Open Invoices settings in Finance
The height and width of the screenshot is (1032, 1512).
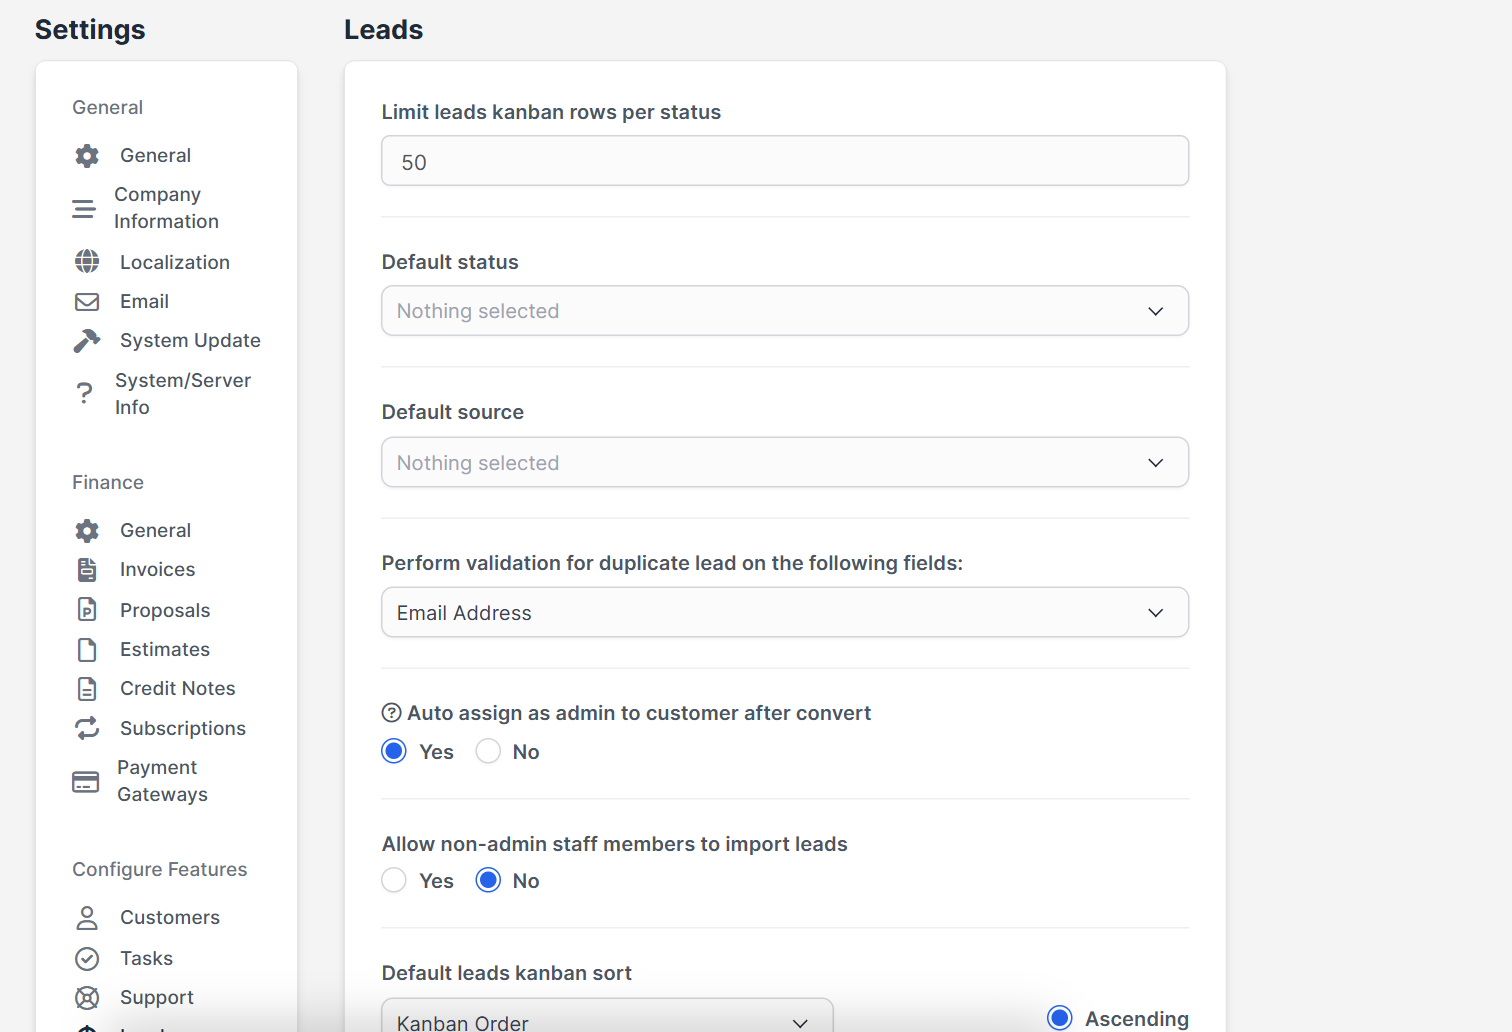point(158,570)
